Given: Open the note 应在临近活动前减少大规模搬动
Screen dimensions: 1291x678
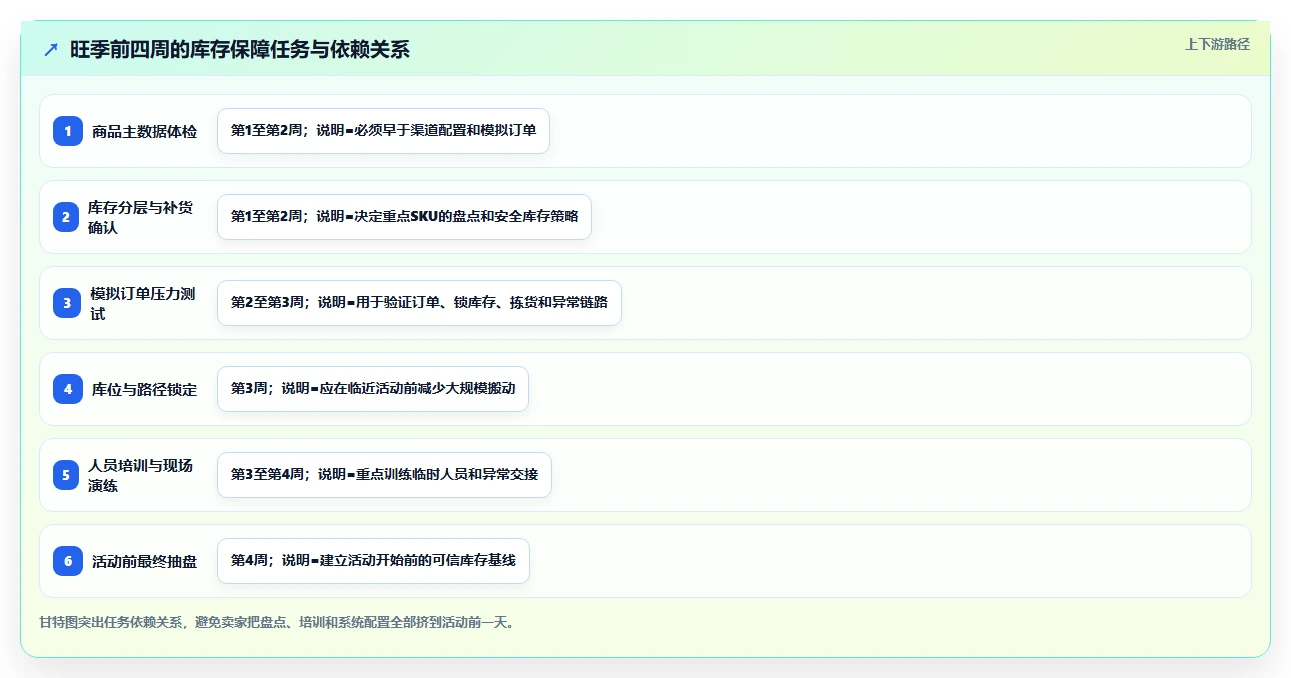Looking at the screenshot, I should [x=372, y=389].
